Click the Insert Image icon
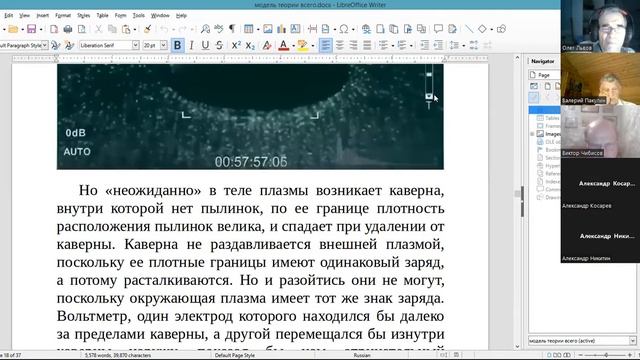 click(x=268, y=29)
